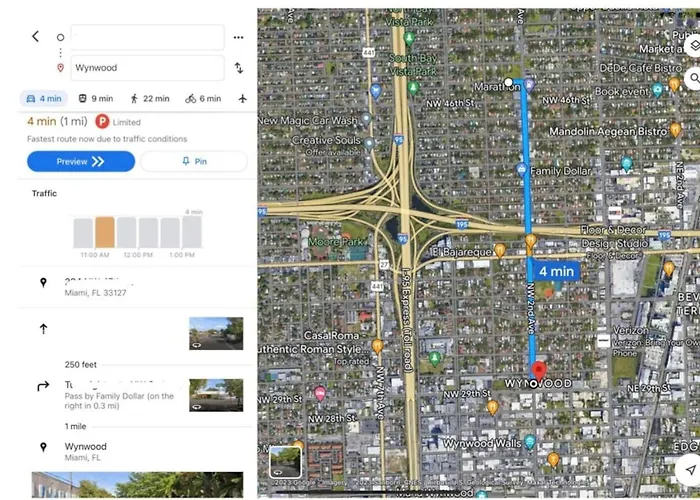The image size is (700, 500).
Task: Edit the Wynwood destination field
Action: pos(147,68)
